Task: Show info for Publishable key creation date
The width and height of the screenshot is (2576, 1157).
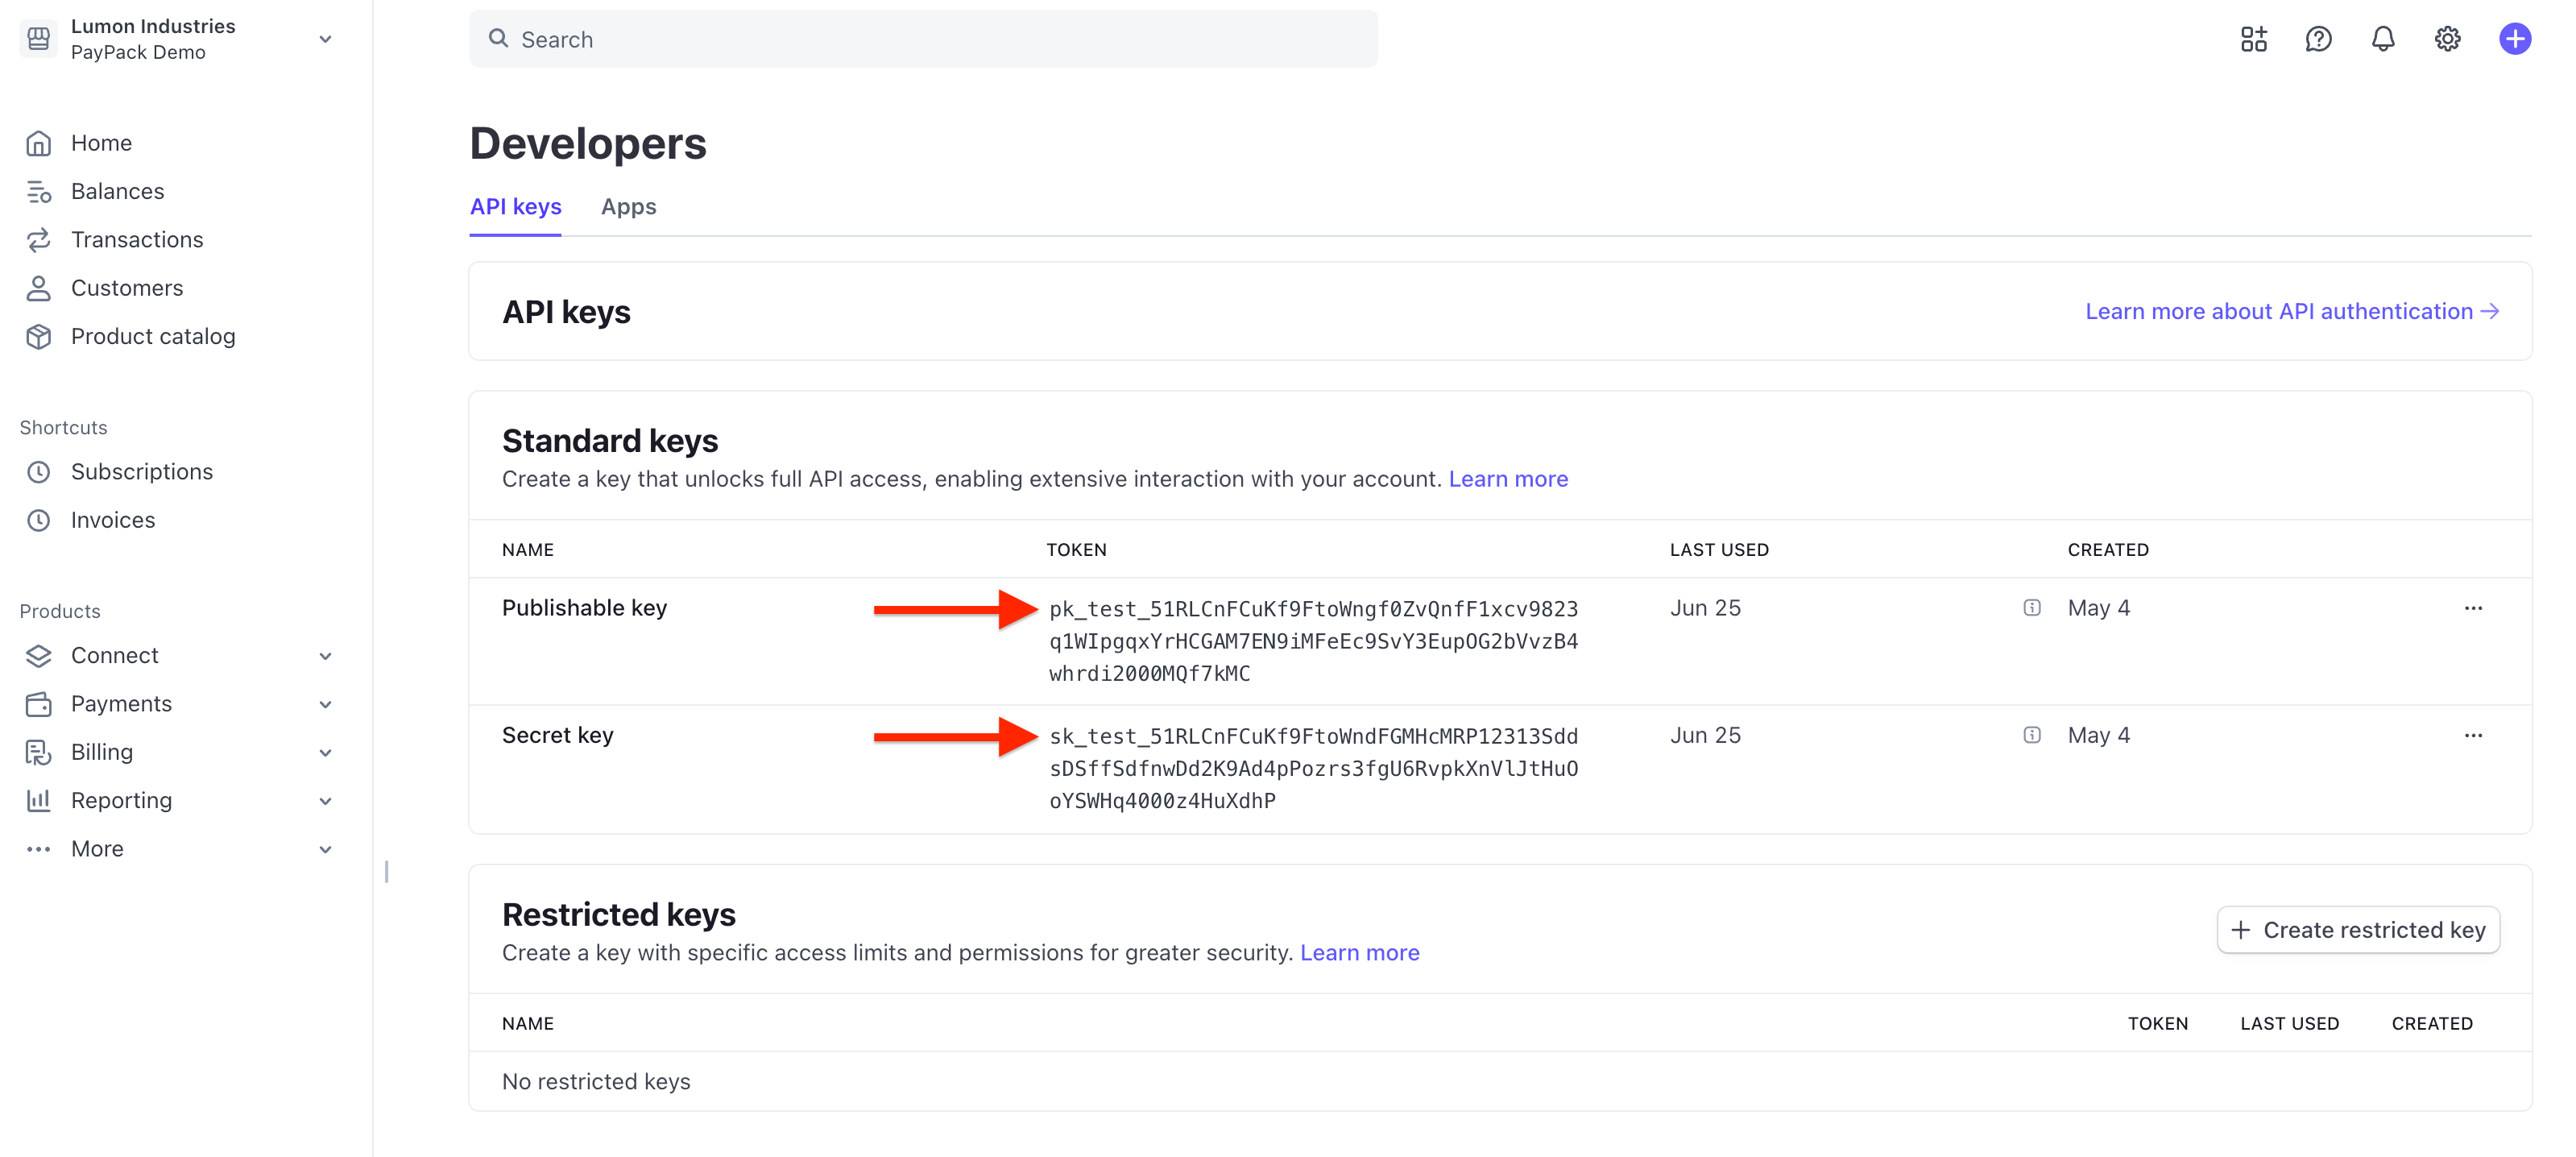Action: [2032, 607]
